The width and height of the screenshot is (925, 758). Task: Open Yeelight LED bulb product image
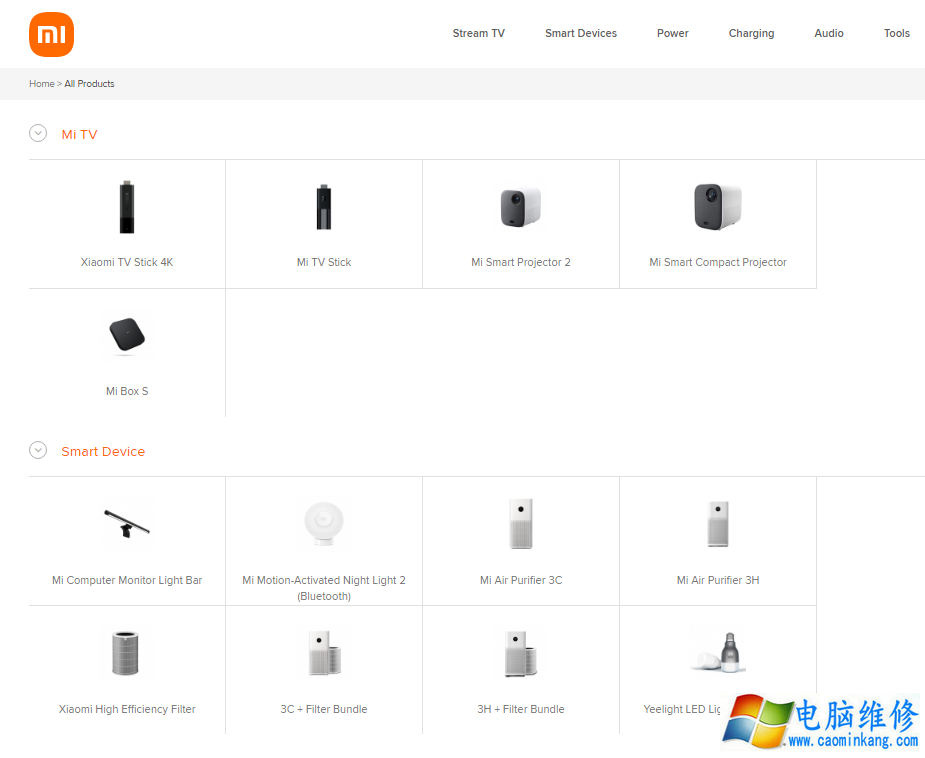(718, 654)
